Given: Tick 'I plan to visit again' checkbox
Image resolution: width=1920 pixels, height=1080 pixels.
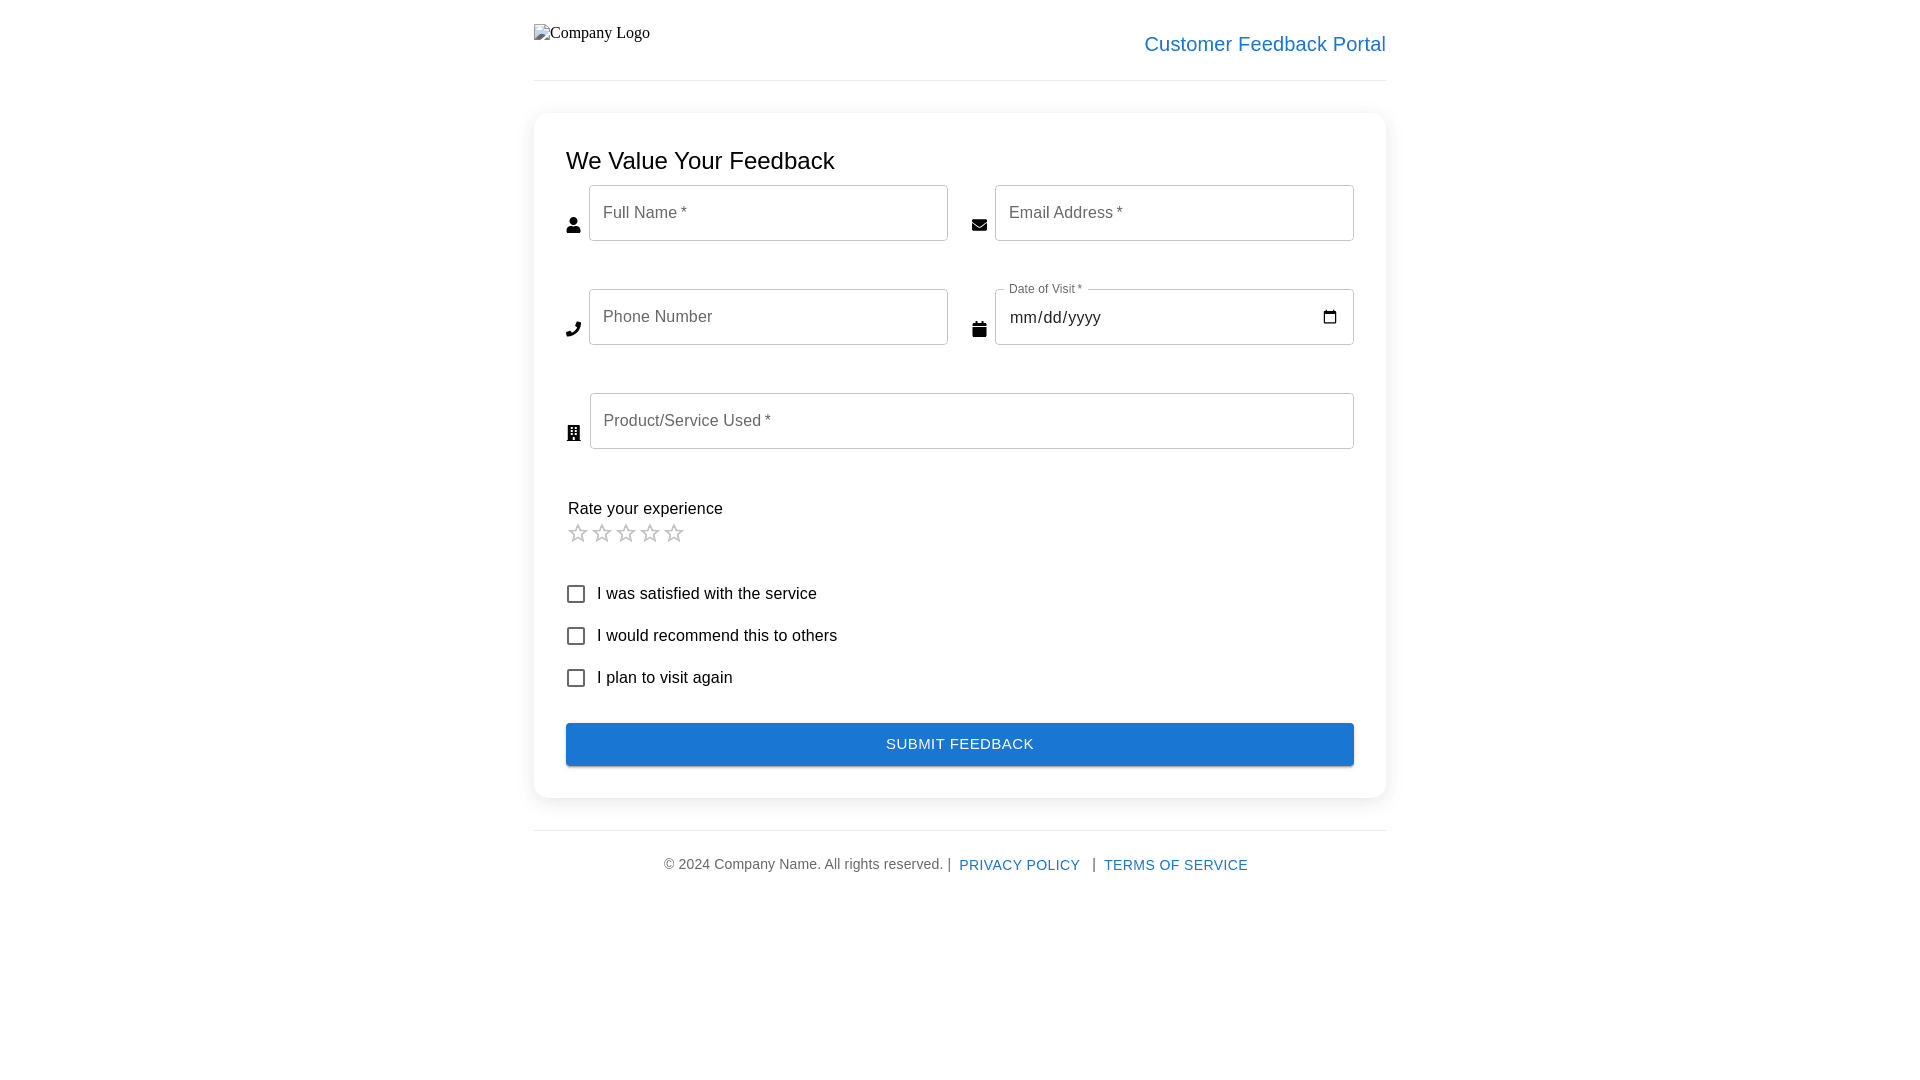Looking at the screenshot, I should click(x=576, y=678).
